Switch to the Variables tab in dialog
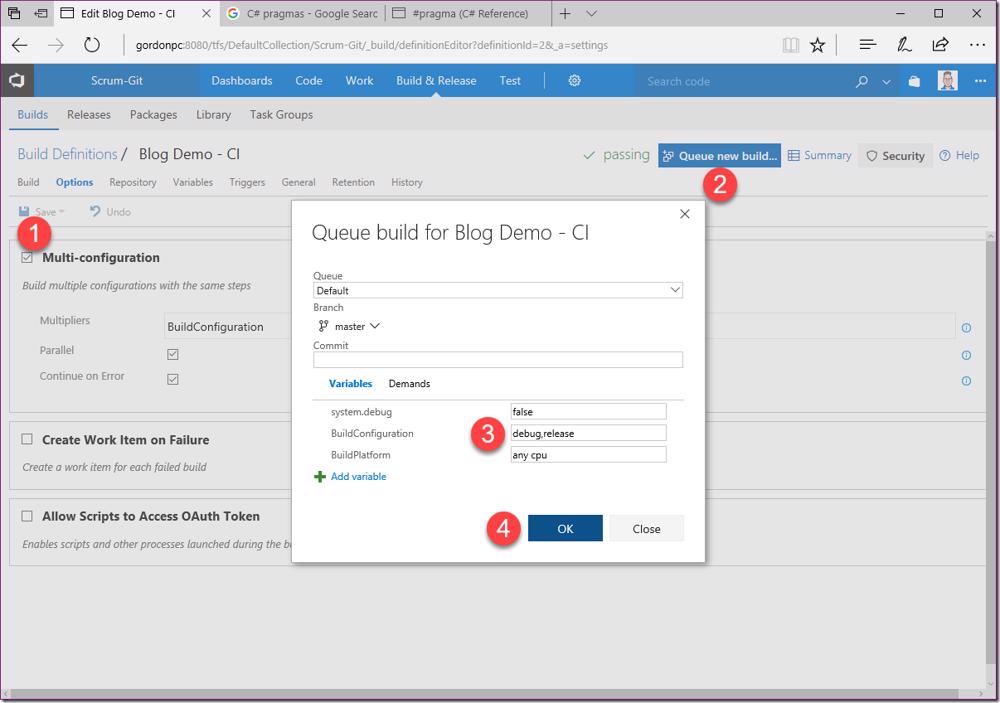The height and width of the screenshot is (703, 1000). [350, 383]
